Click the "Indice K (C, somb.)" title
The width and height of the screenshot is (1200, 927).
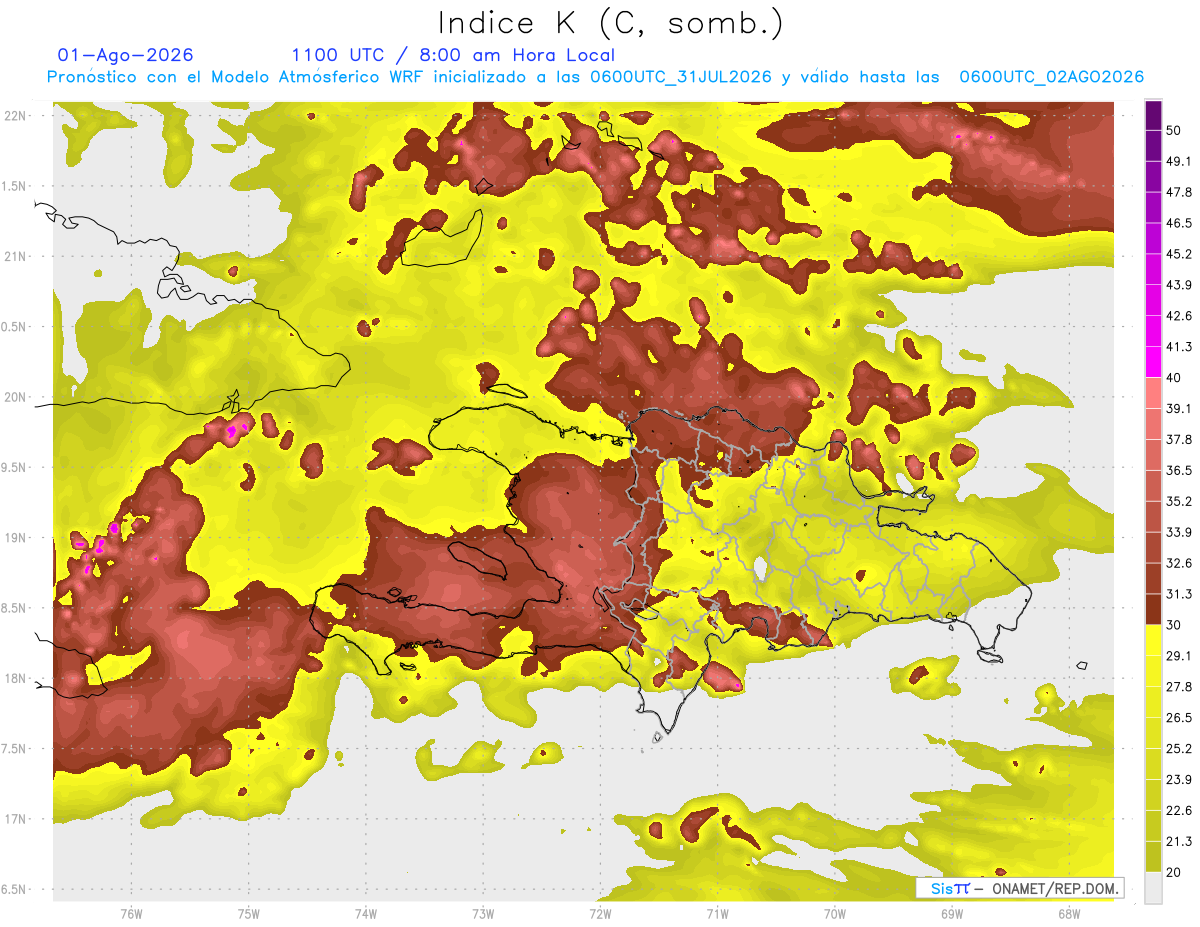(611, 23)
